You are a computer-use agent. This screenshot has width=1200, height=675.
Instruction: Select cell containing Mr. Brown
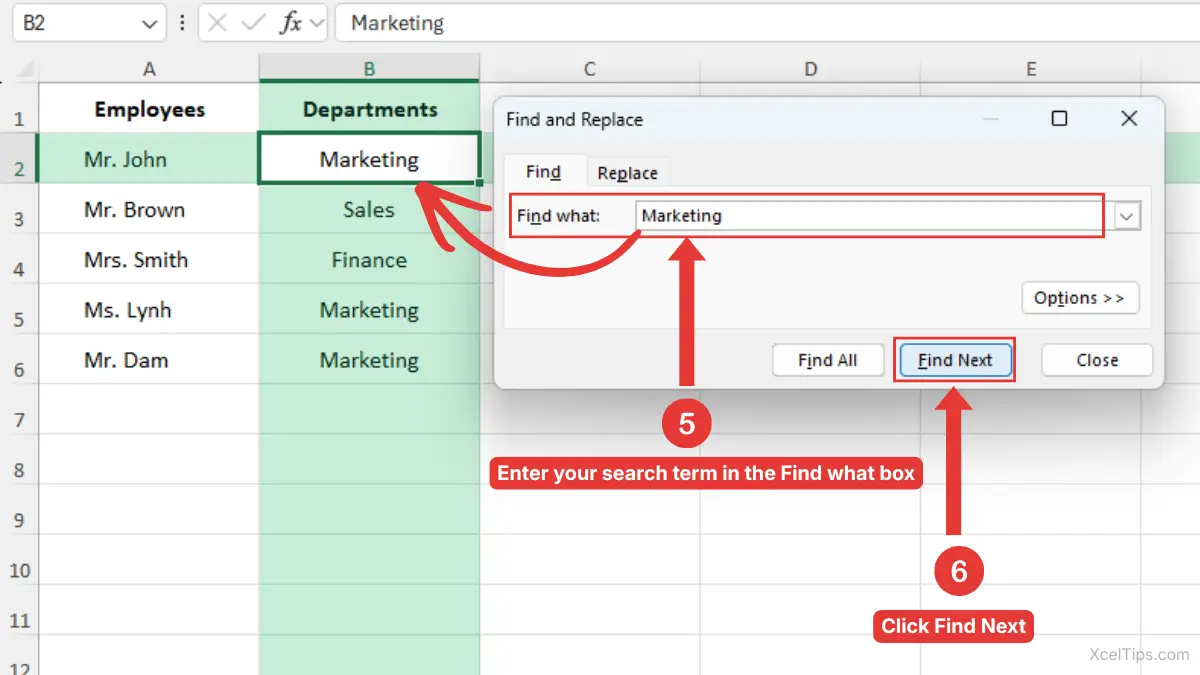point(149,210)
